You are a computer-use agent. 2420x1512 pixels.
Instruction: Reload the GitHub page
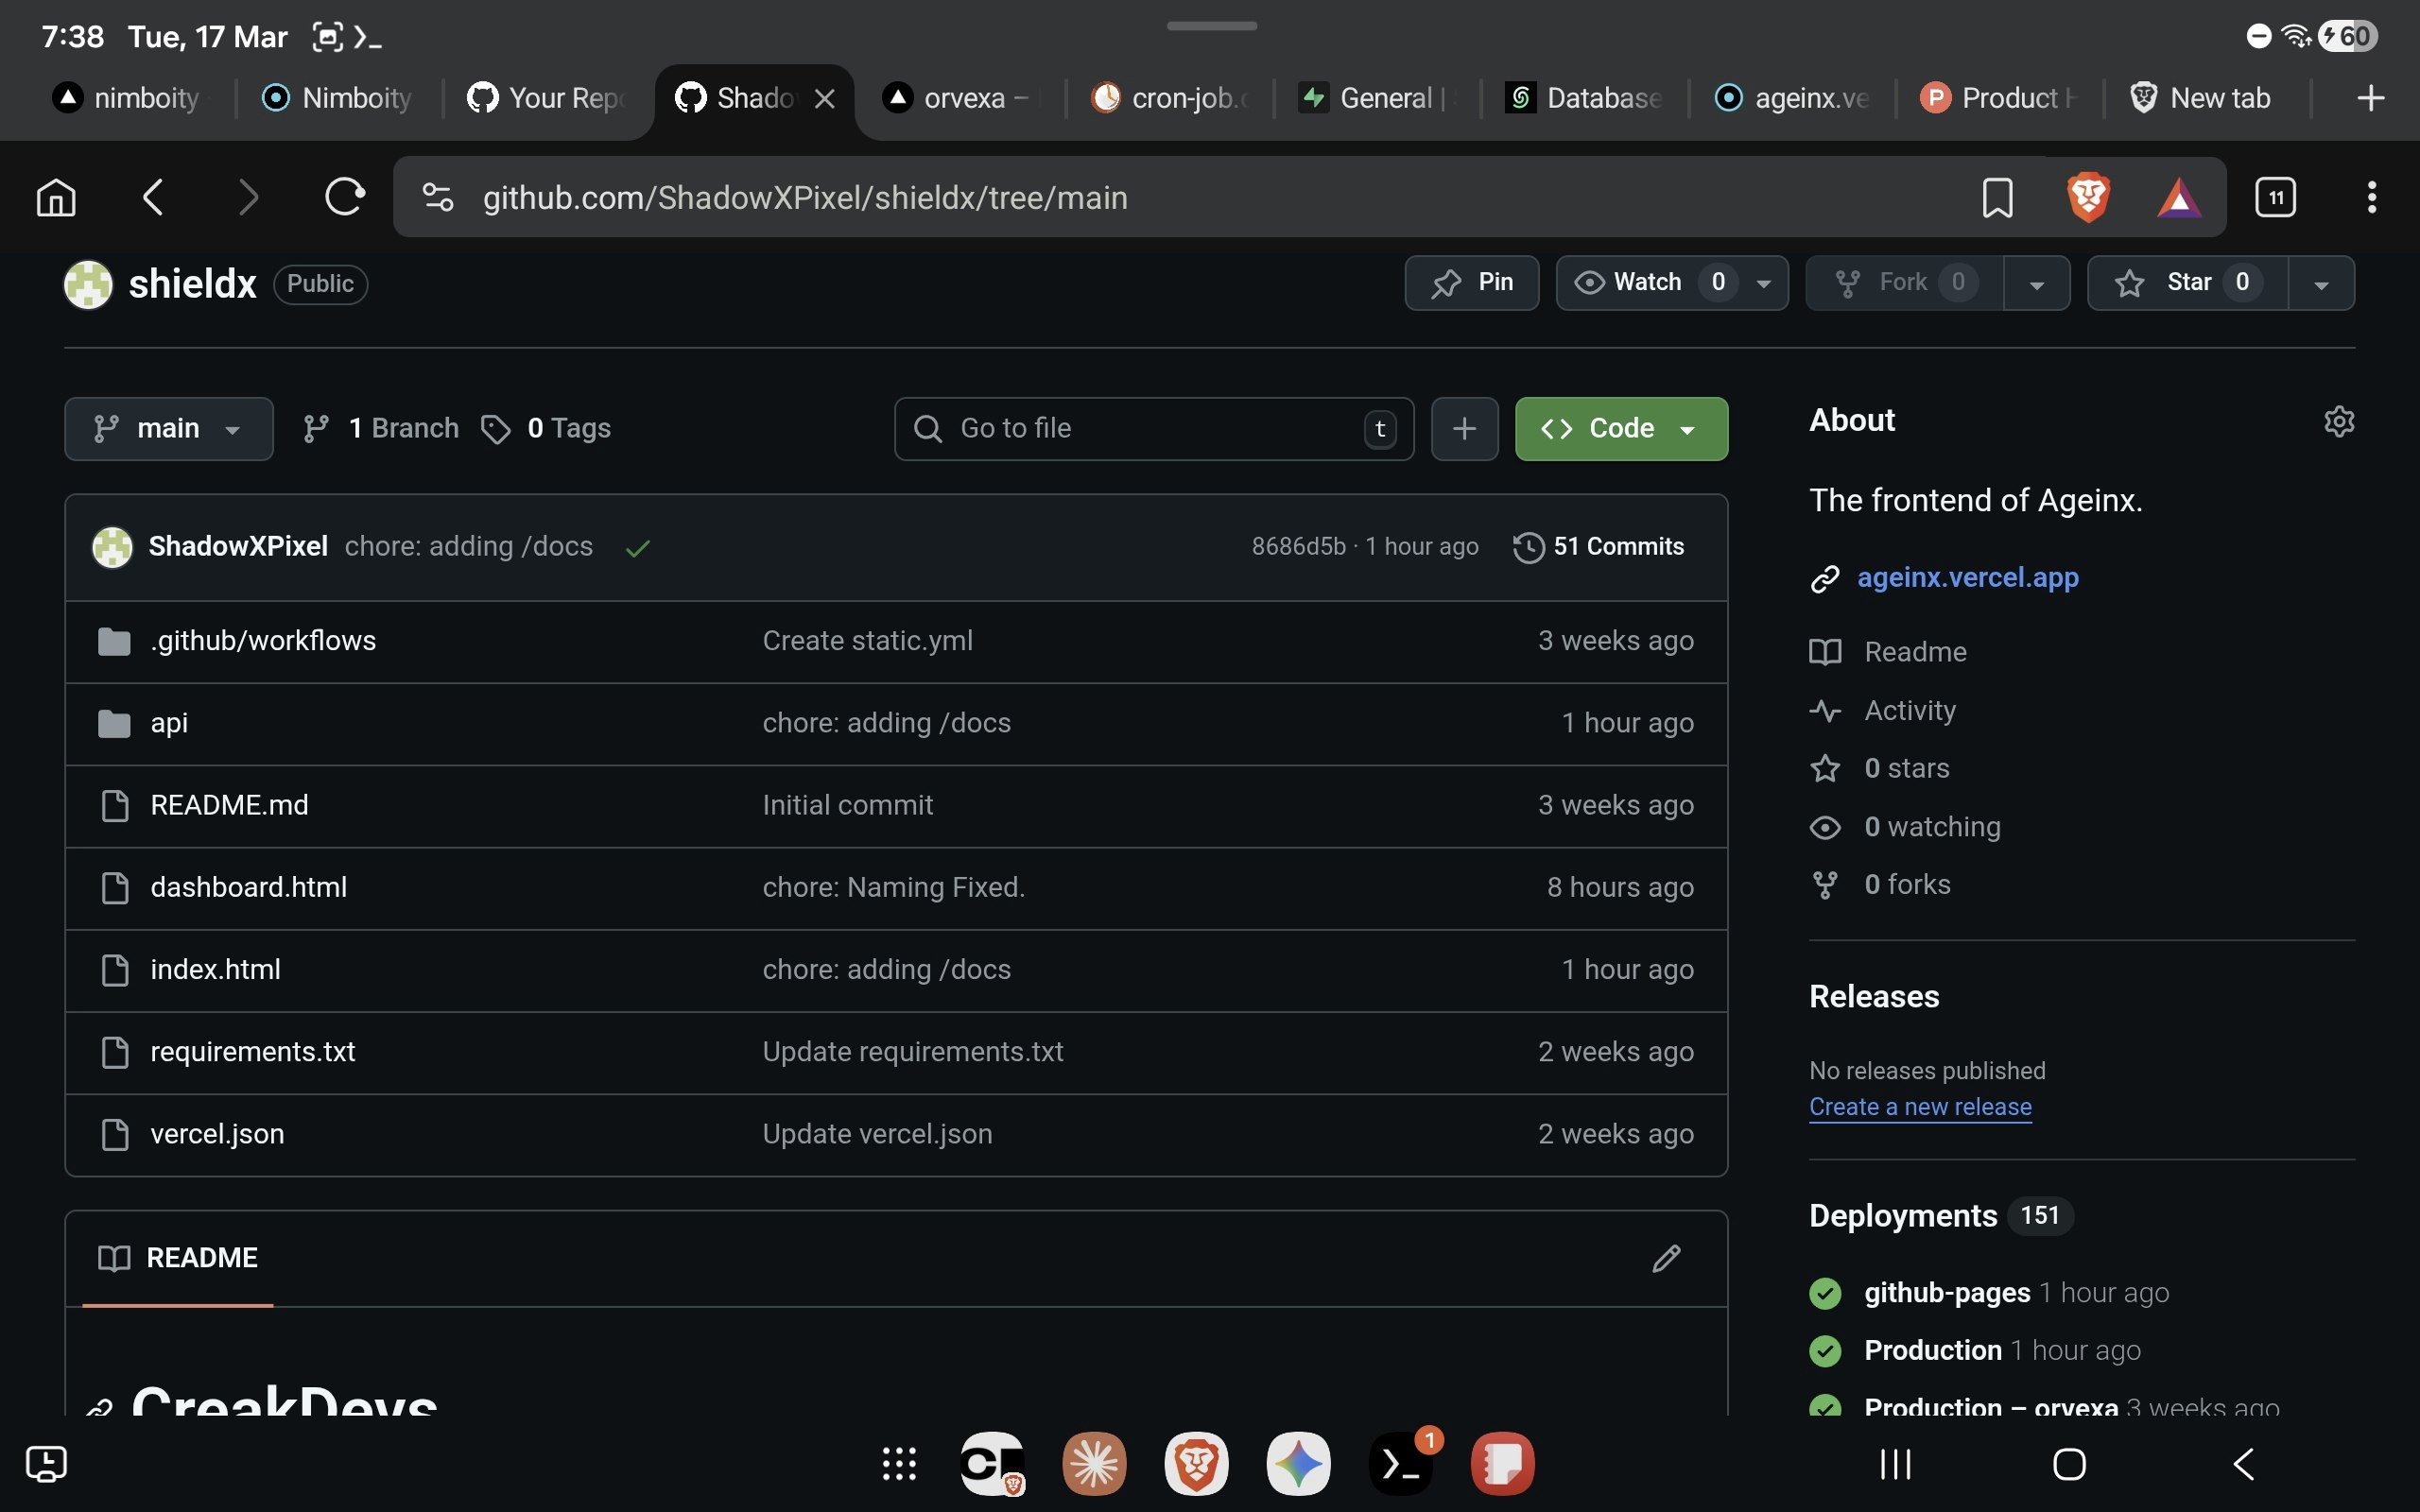point(344,197)
